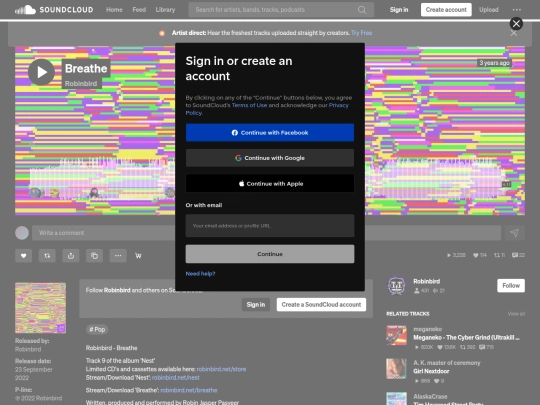The height and width of the screenshot is (405, 540).
Task: Open the Breathe album artwork thumbnail
Action: pyautogui.click(x=41, y=308)
